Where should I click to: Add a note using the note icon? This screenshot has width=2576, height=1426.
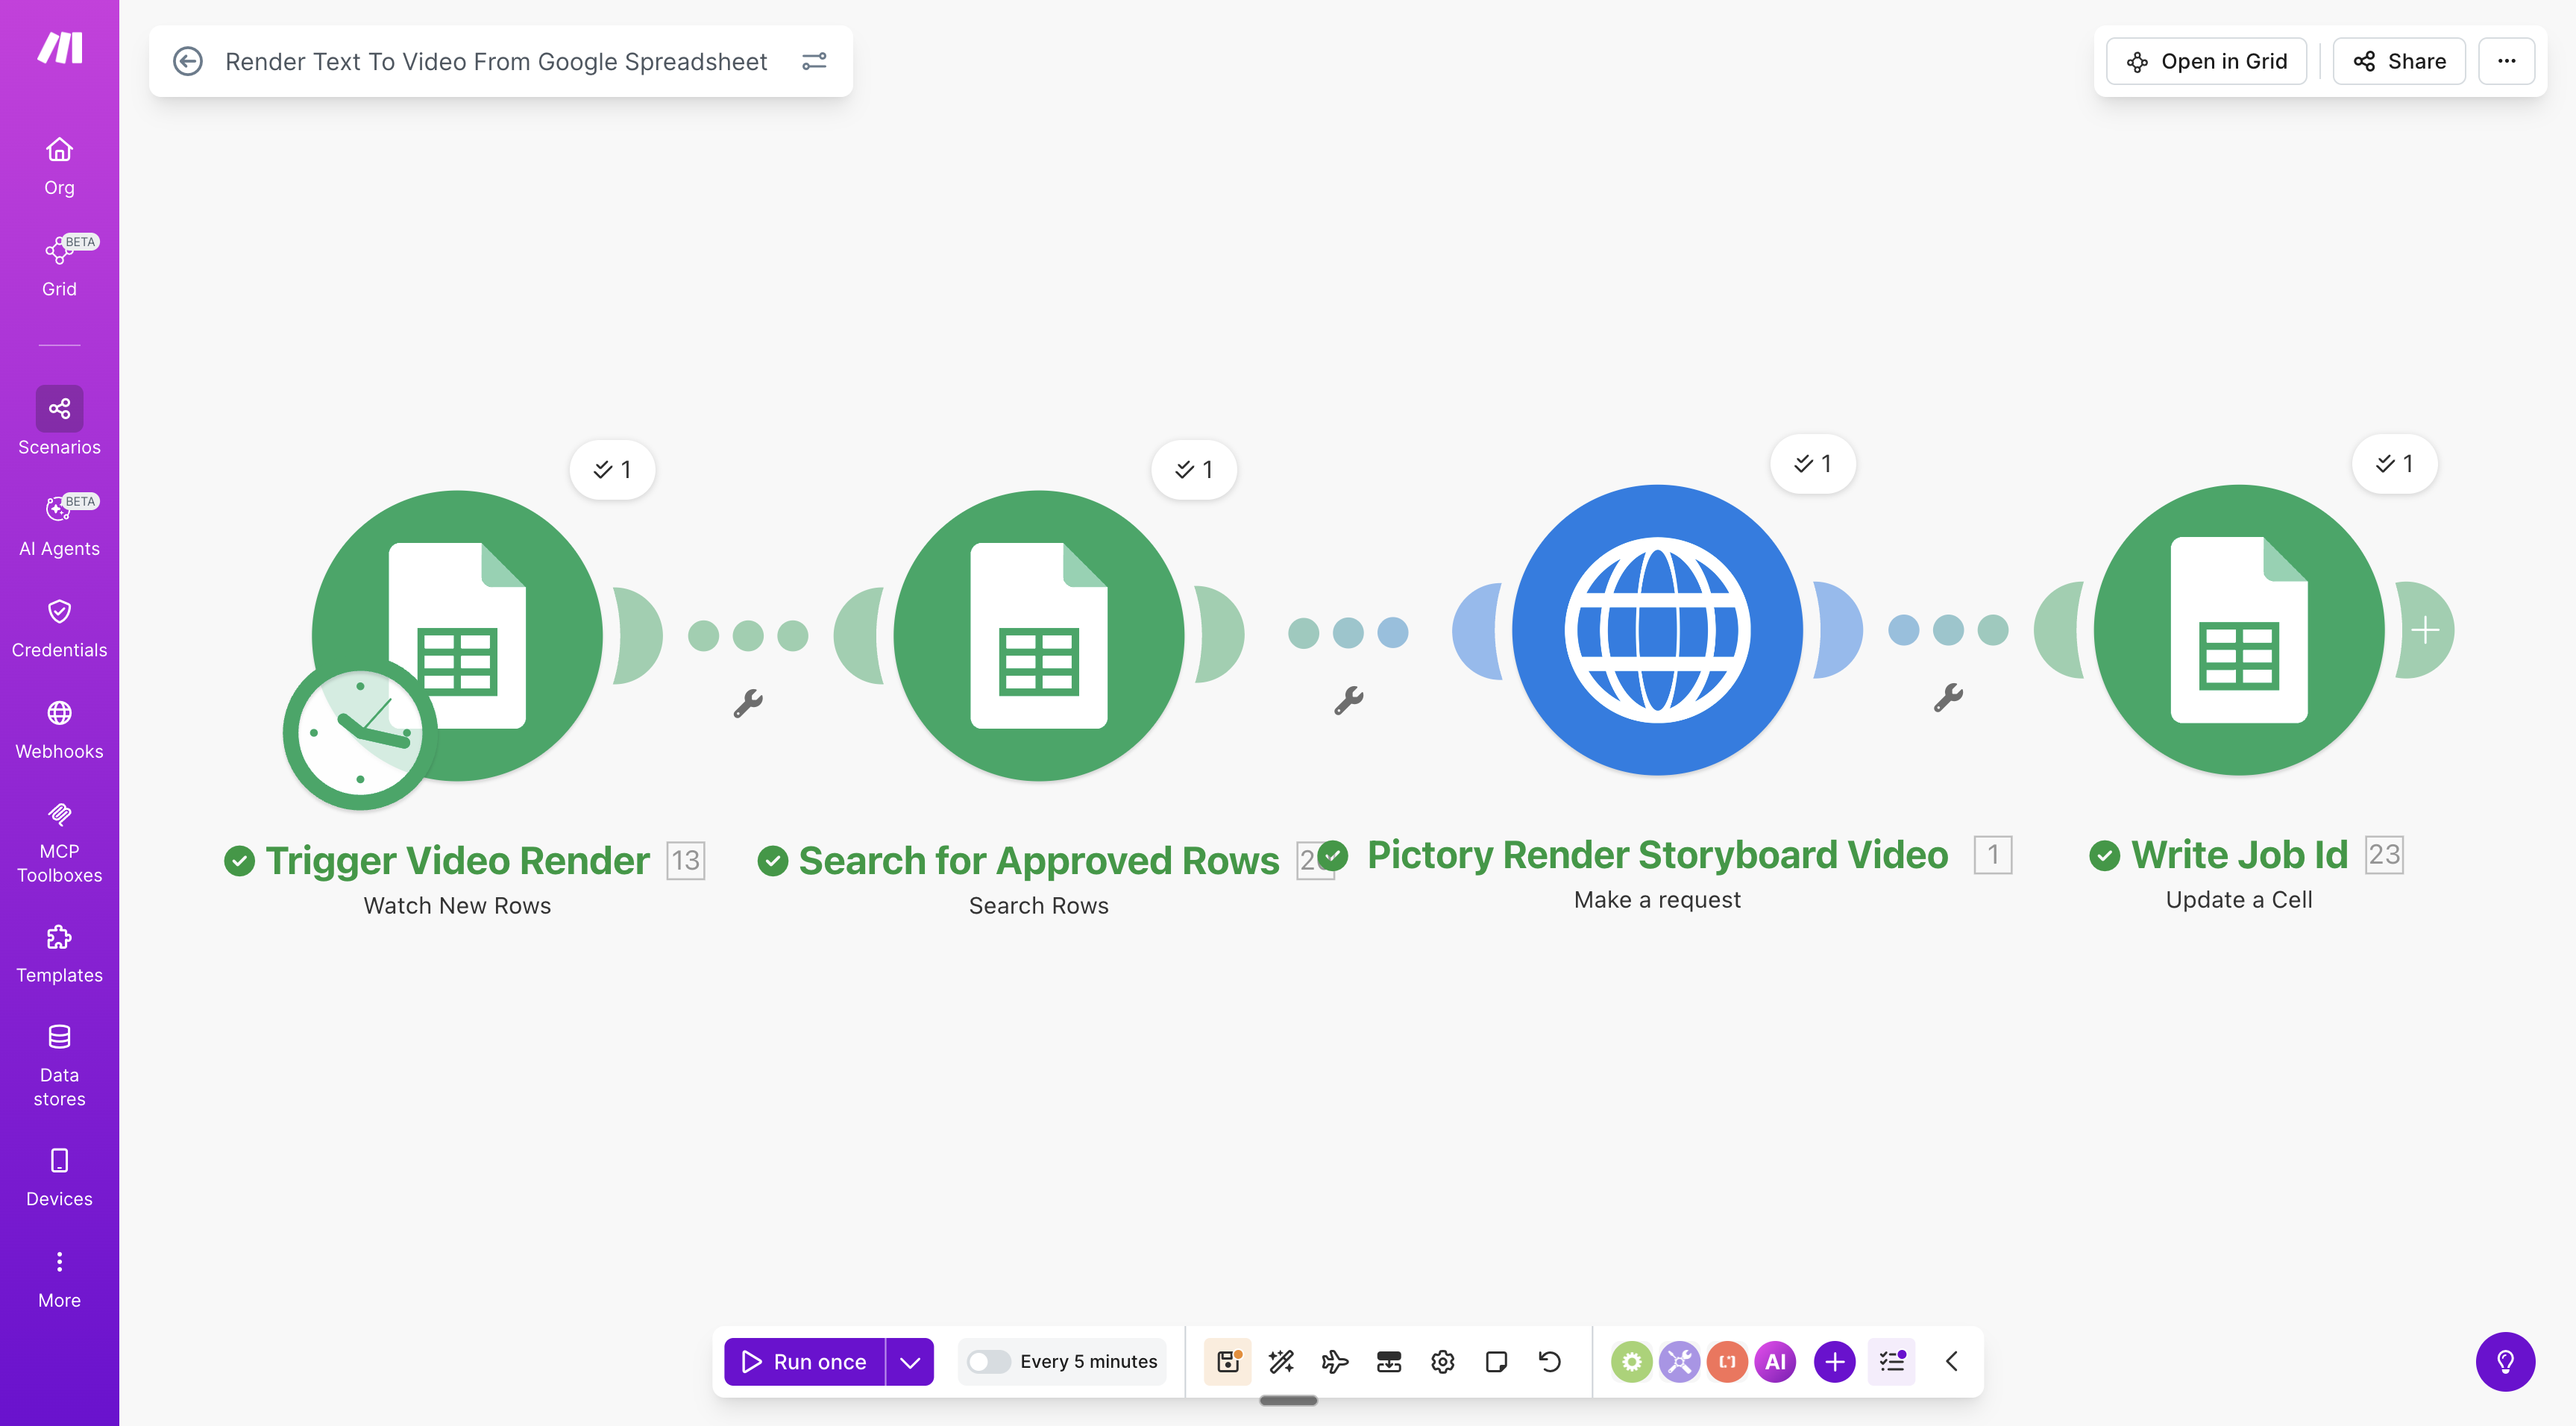pos(1496,1361)
